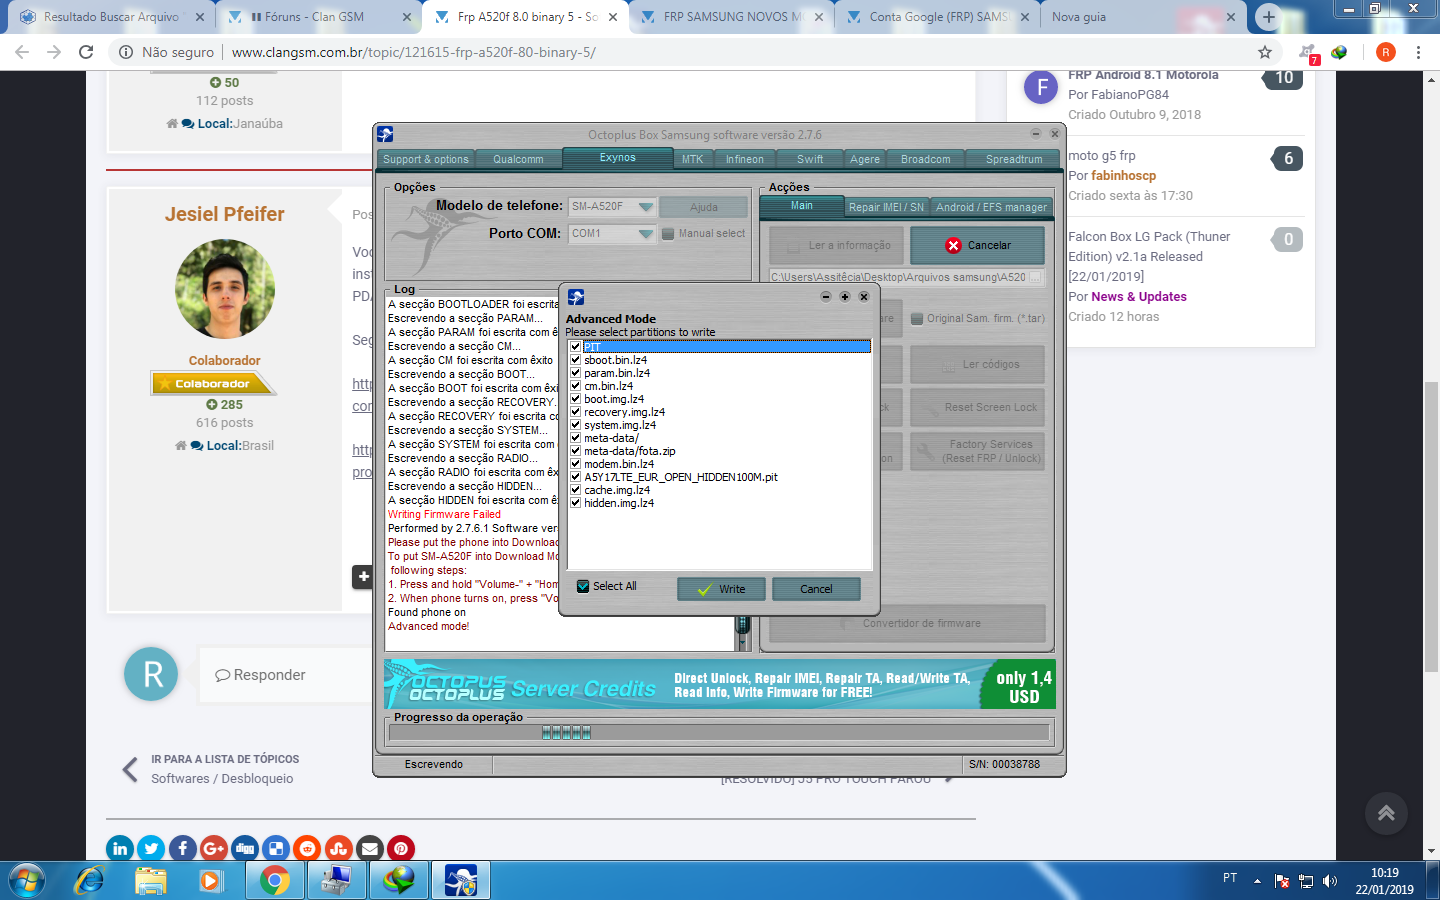The height and width of the screenshot is (900, 1440).
Task: Go to IR PARA A LISTA DE TÓPICOS link
Action: click(x=225, y=759)
